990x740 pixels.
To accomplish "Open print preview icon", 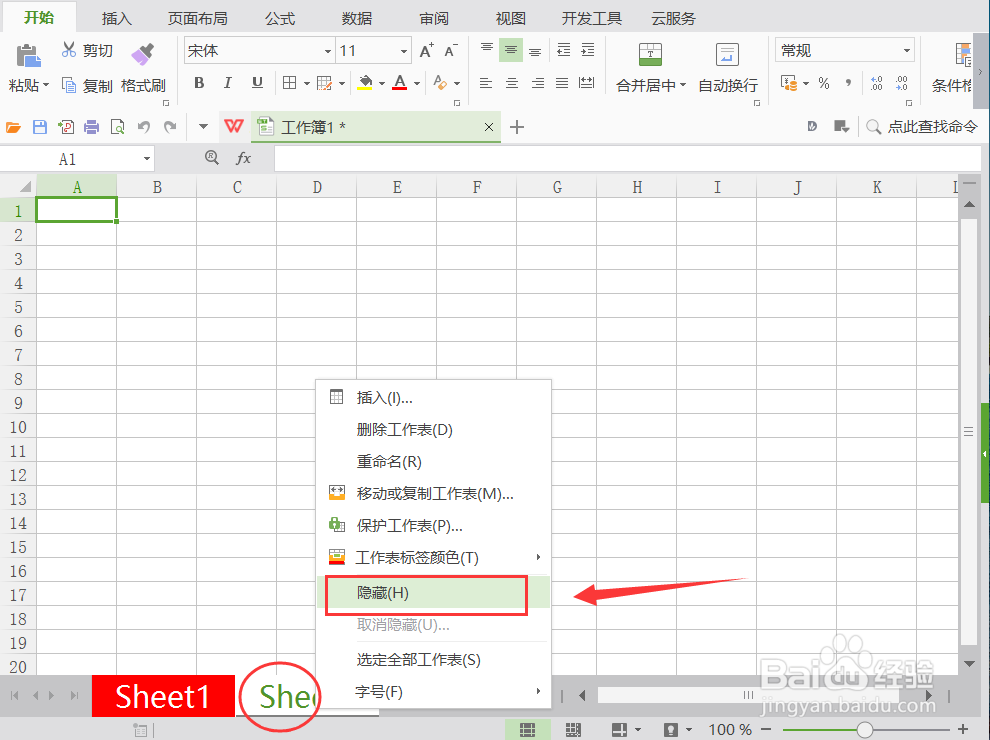I will pos(117,127).
